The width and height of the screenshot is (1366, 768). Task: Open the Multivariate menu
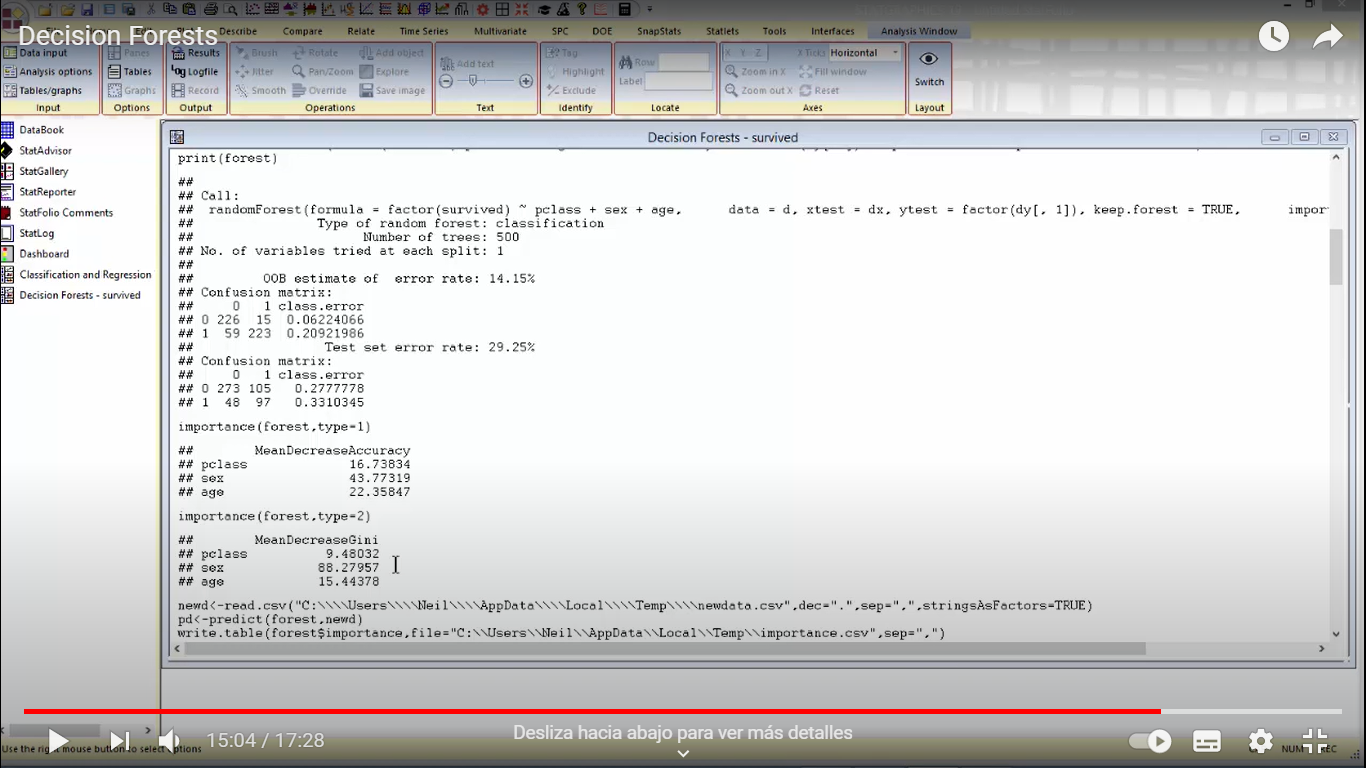click(x=500, y=31)
